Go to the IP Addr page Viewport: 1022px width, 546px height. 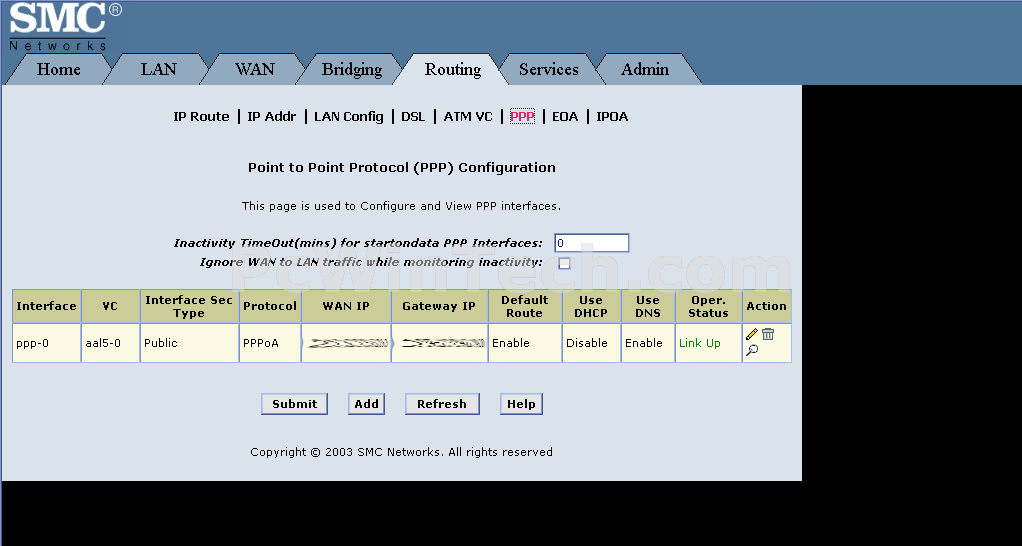tap(272, 117)
